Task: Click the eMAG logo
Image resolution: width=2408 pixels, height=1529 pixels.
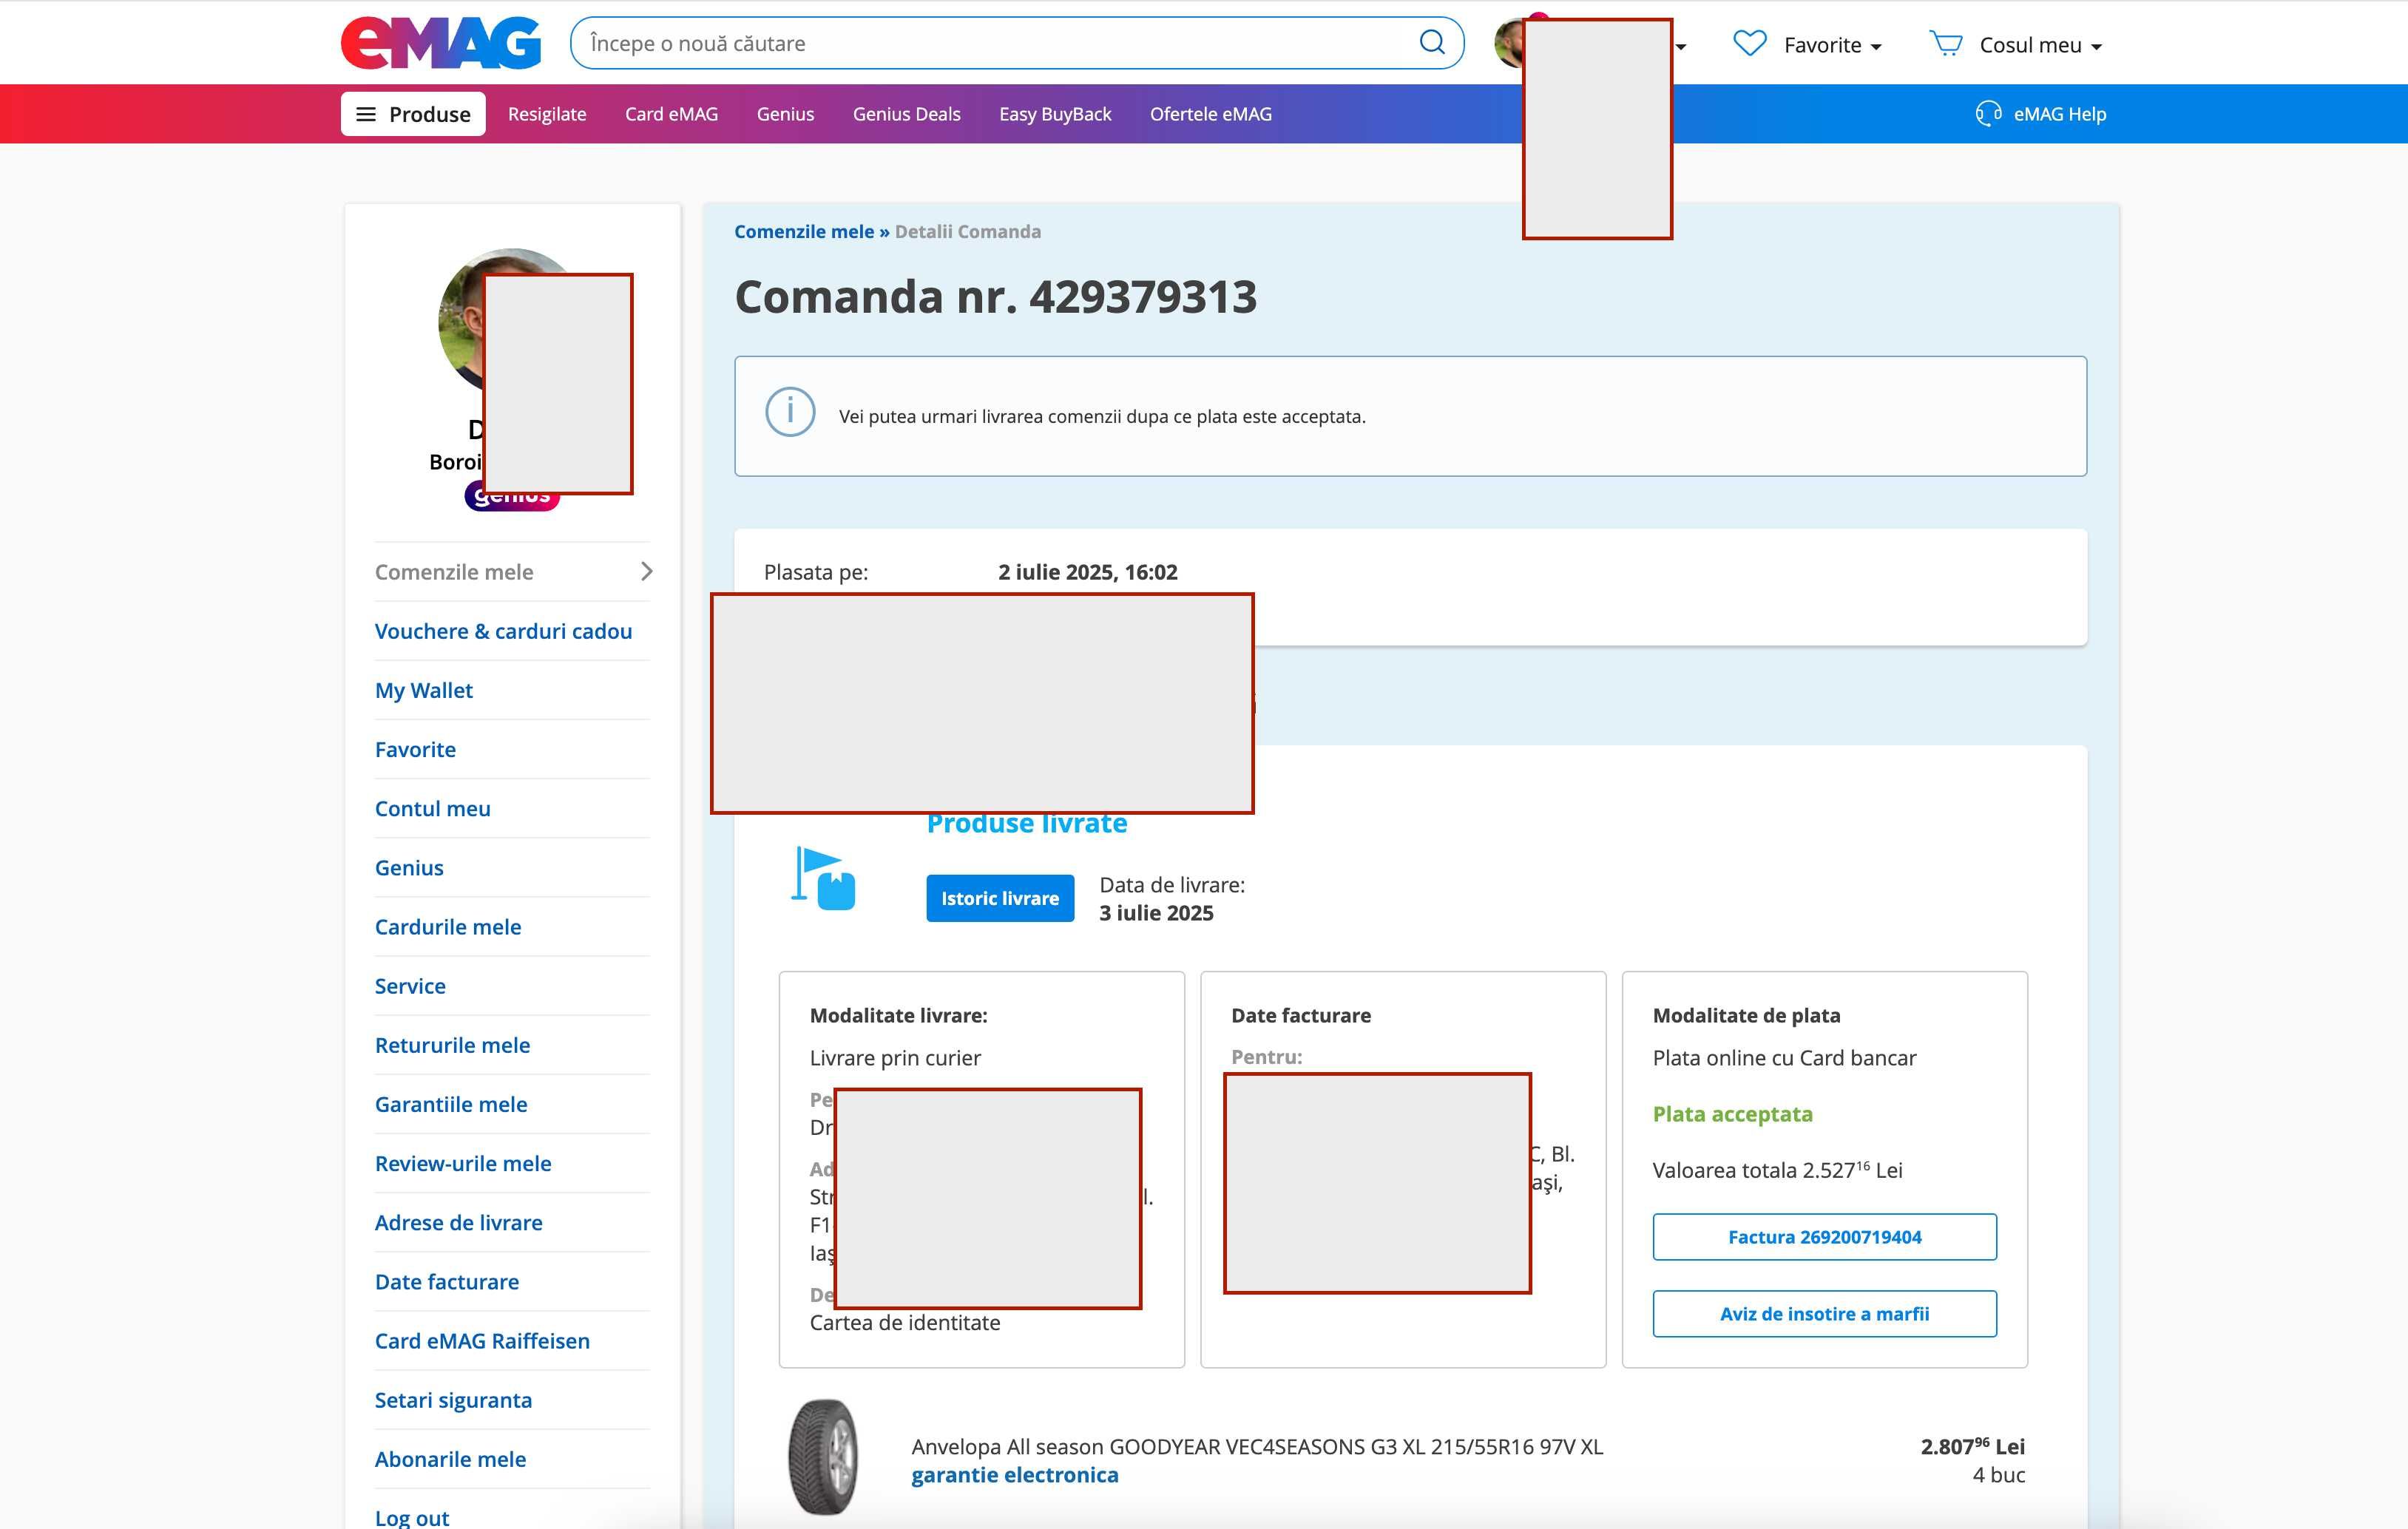Action: 441,43
